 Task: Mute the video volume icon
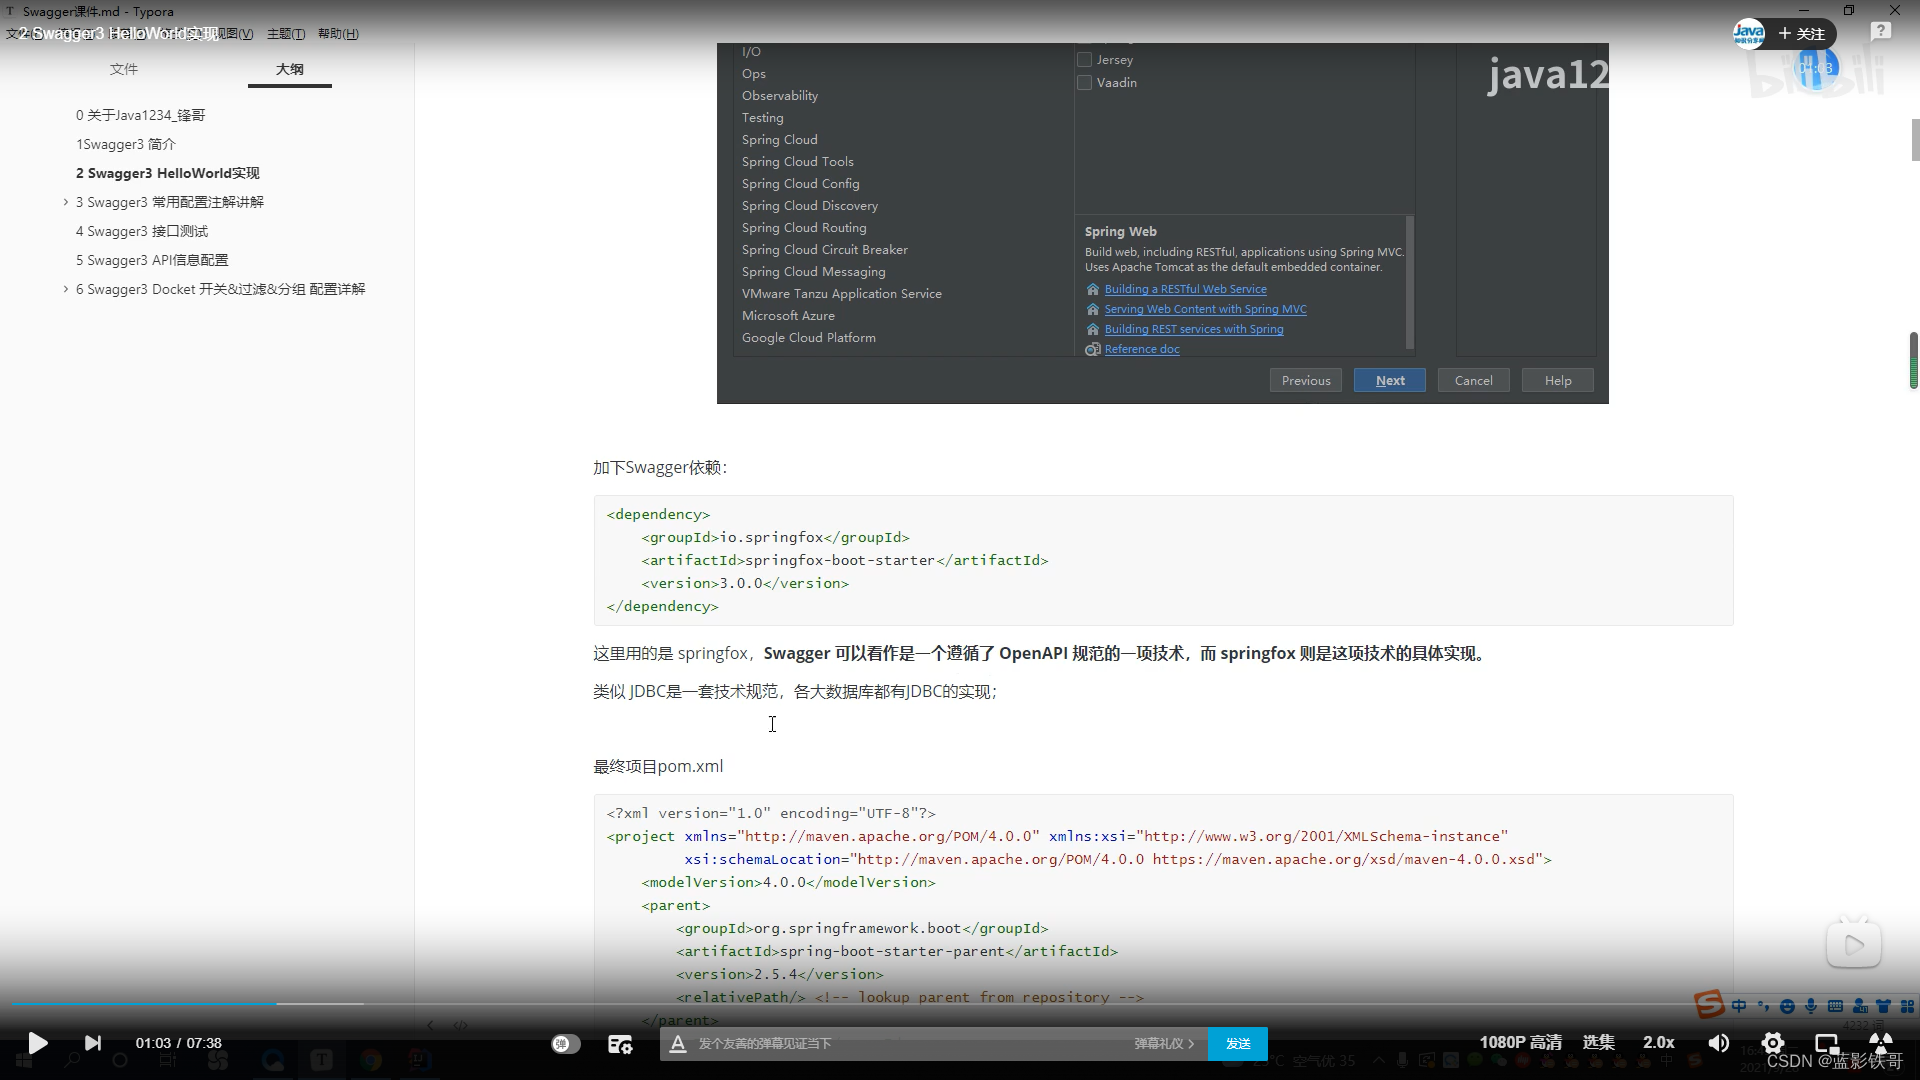coord(1718,1043)
